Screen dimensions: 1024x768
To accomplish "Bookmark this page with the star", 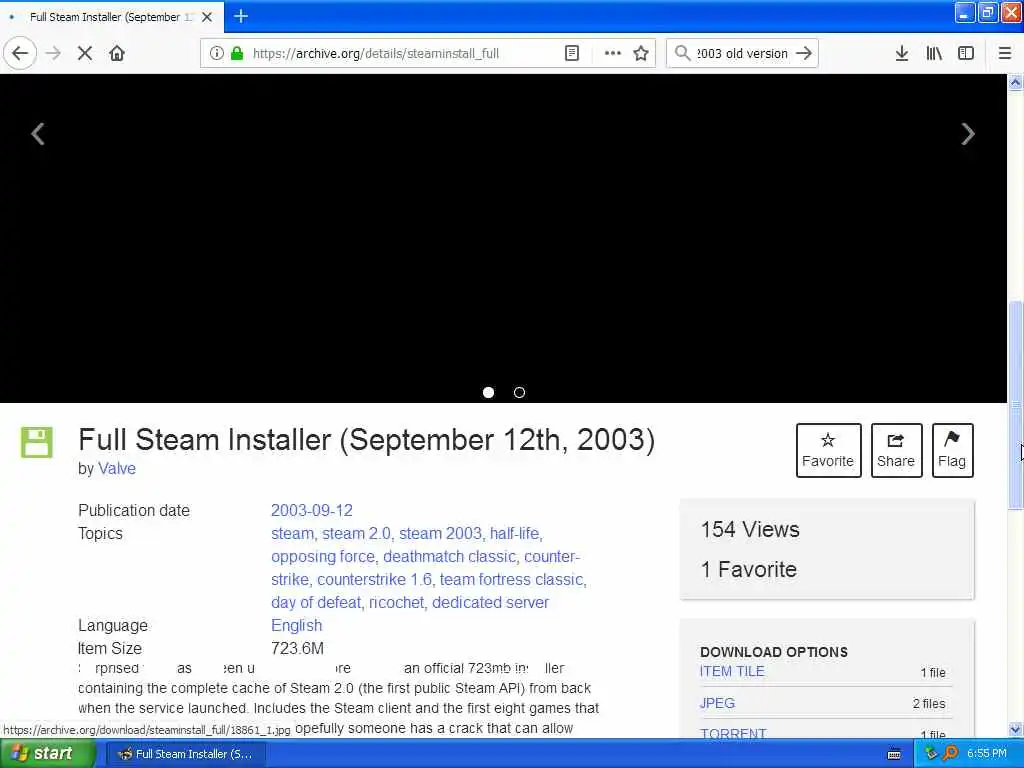I will [x=641, y=53].
